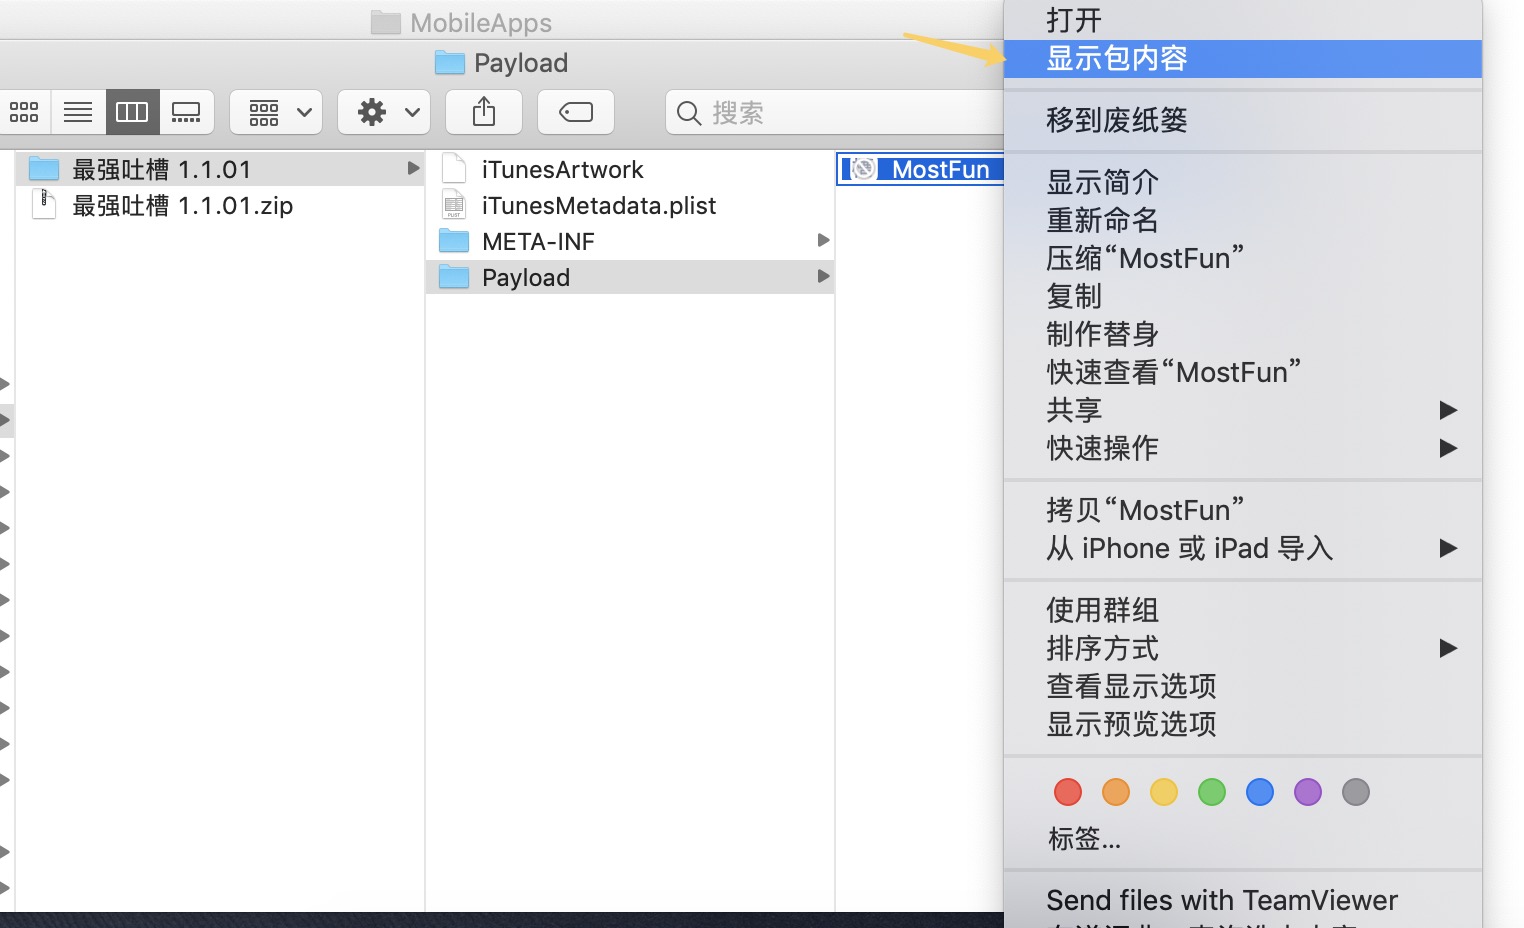Select 移到废纸篓 in the menu
The image size is (1524, 928).
point(1117,120)
